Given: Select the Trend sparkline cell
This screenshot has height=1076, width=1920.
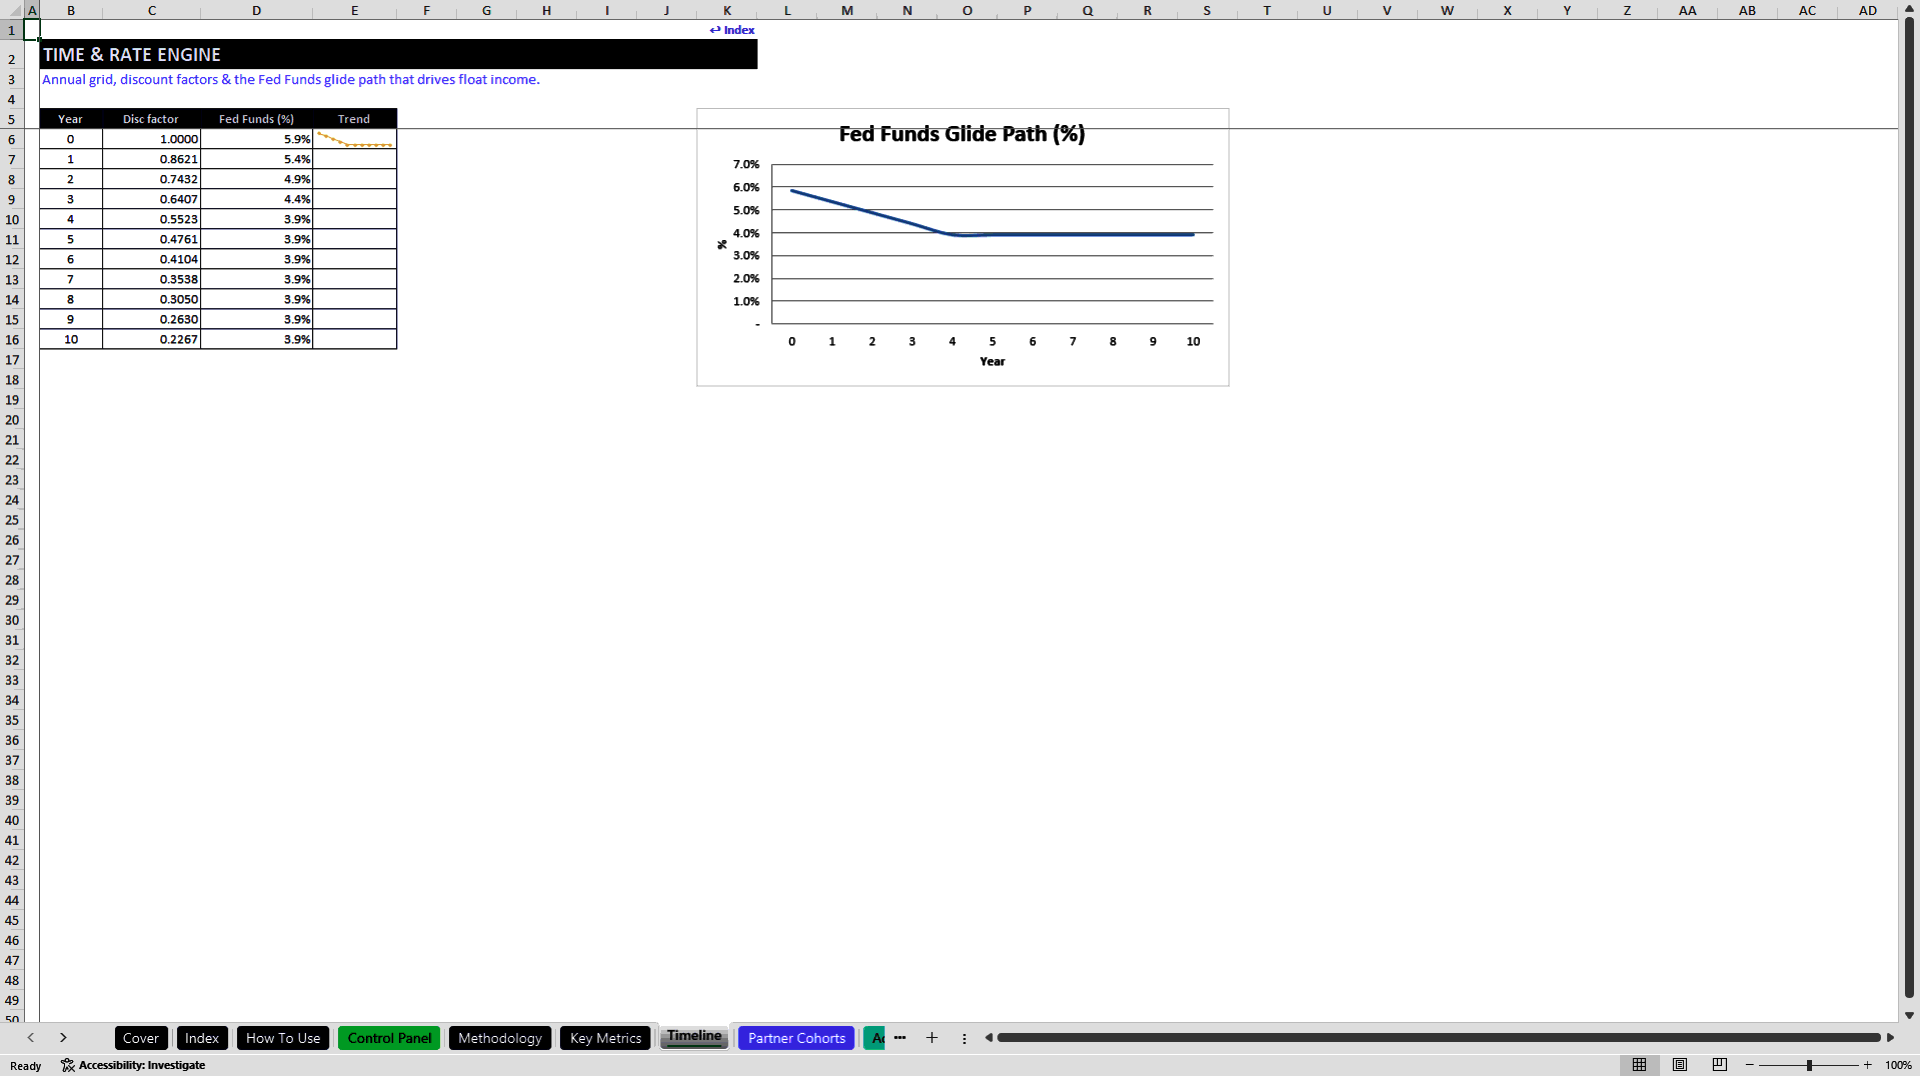Looking at the screenshot, I should pos(354,139).
